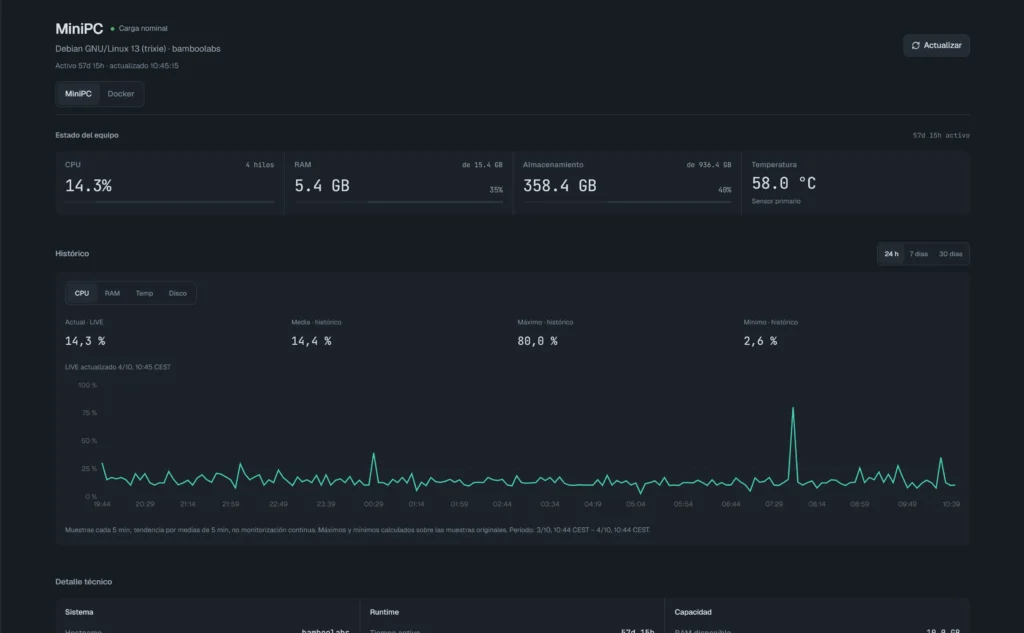
Task: Click the Detalle técnico heading
Action: [84, 581]
